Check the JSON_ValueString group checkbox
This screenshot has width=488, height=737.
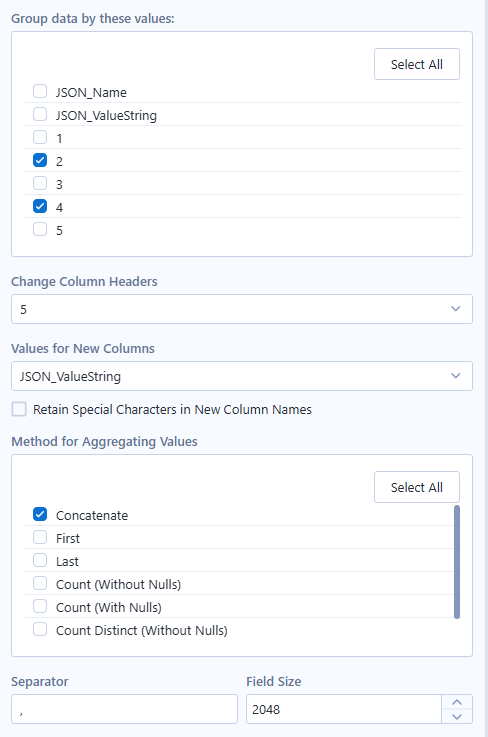tap(40, 114)
